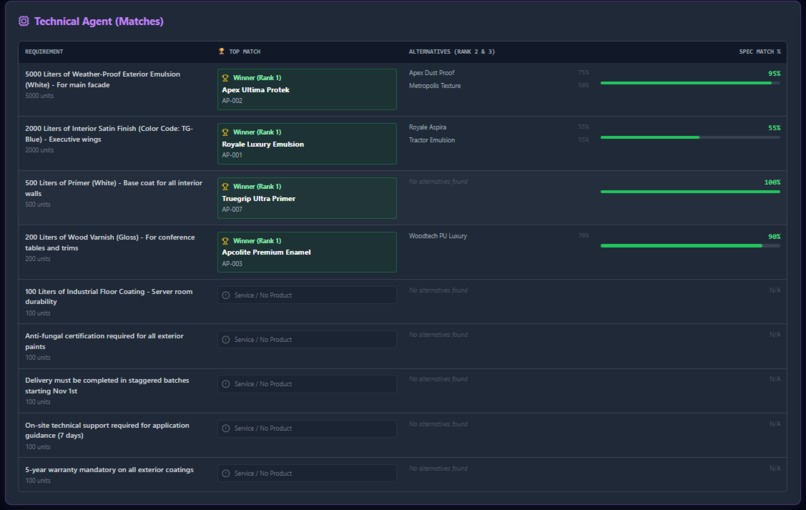806x510 pixels.
Task: Click the Wood Varnish (Gloss) requirement text
Action: pyautogui.click(x=110, y=243)
